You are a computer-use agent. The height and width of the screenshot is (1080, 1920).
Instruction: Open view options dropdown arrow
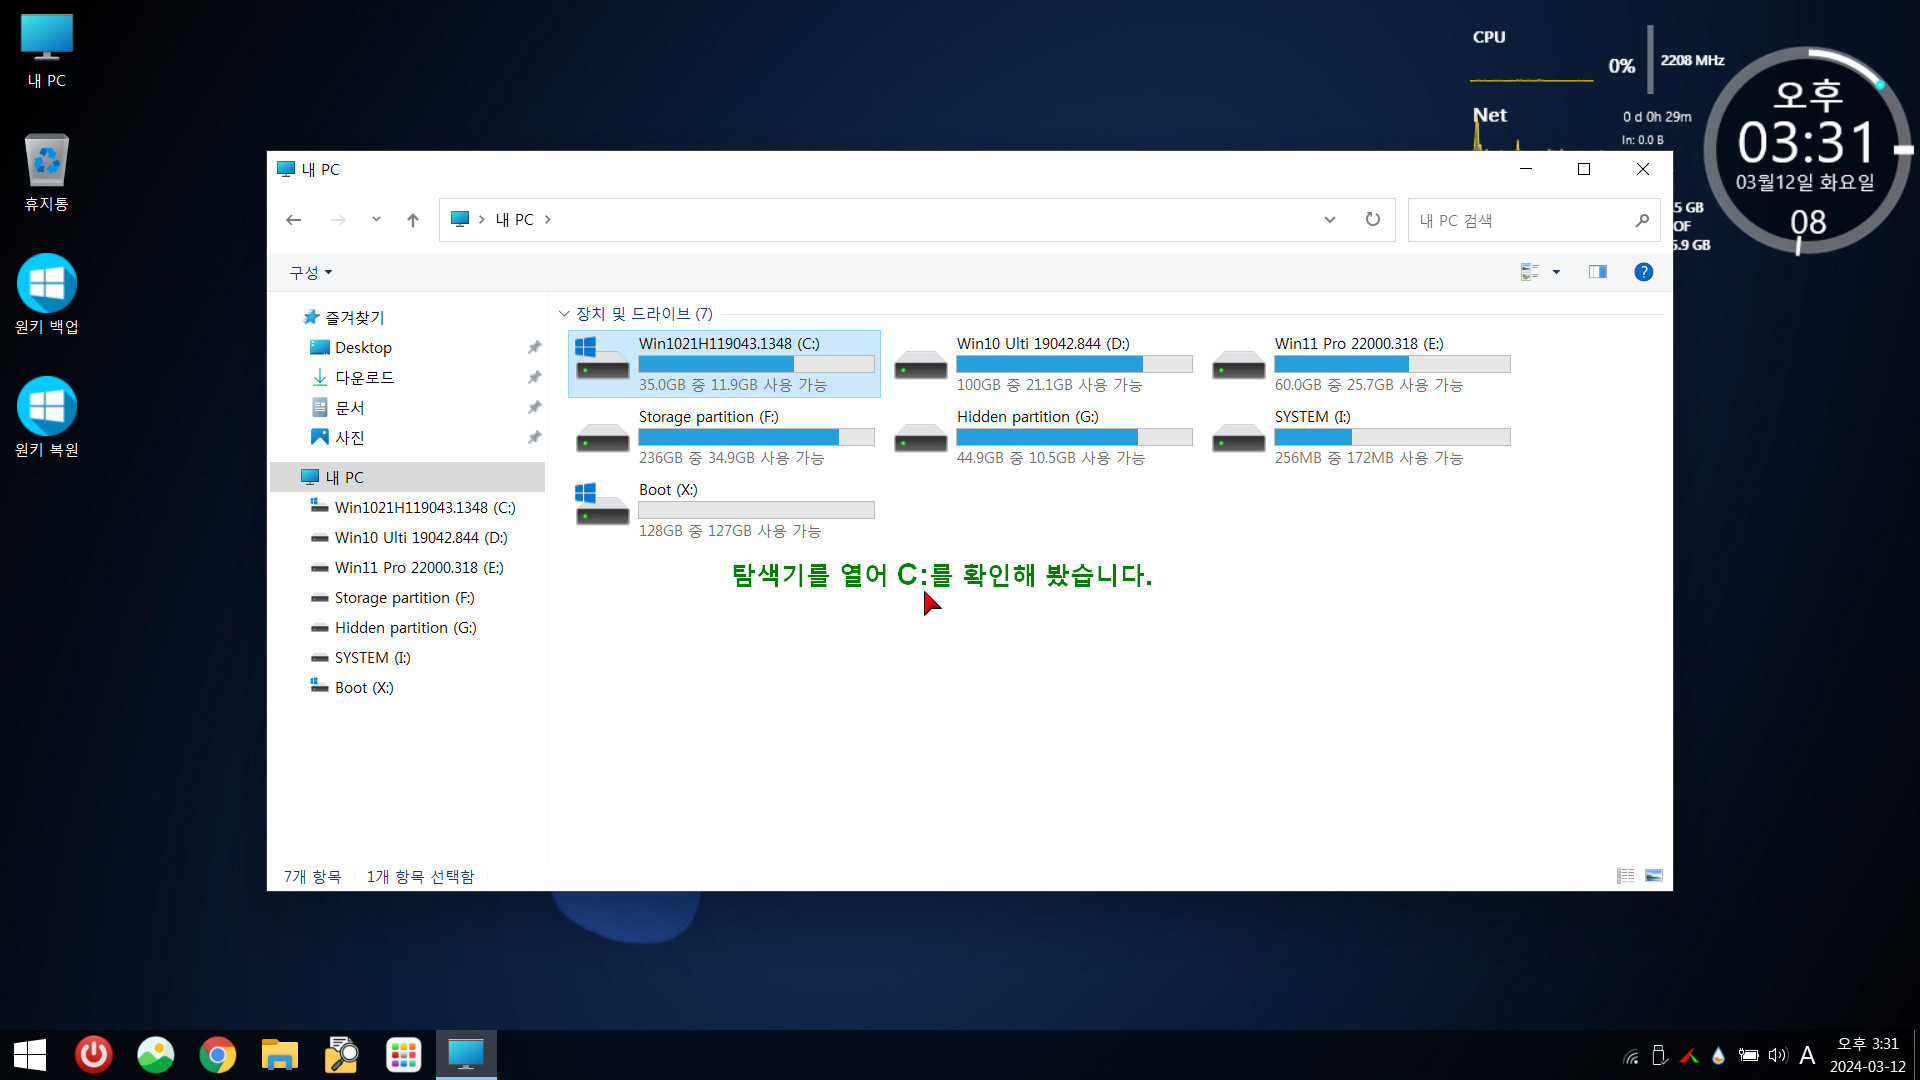pyautogui.click(x=1556, y=272)
